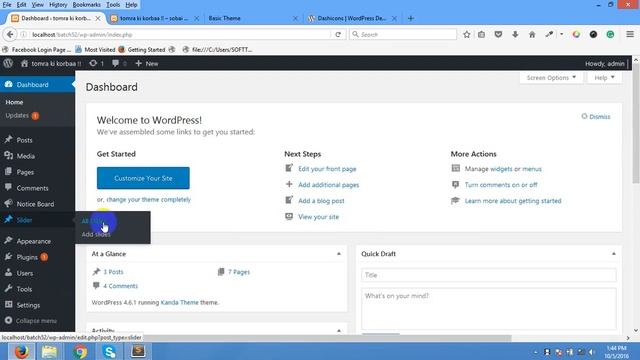The width and height of the screenshot is (640, 360).
Task: Click Customize Your Site button
Action: click(143, 178)
